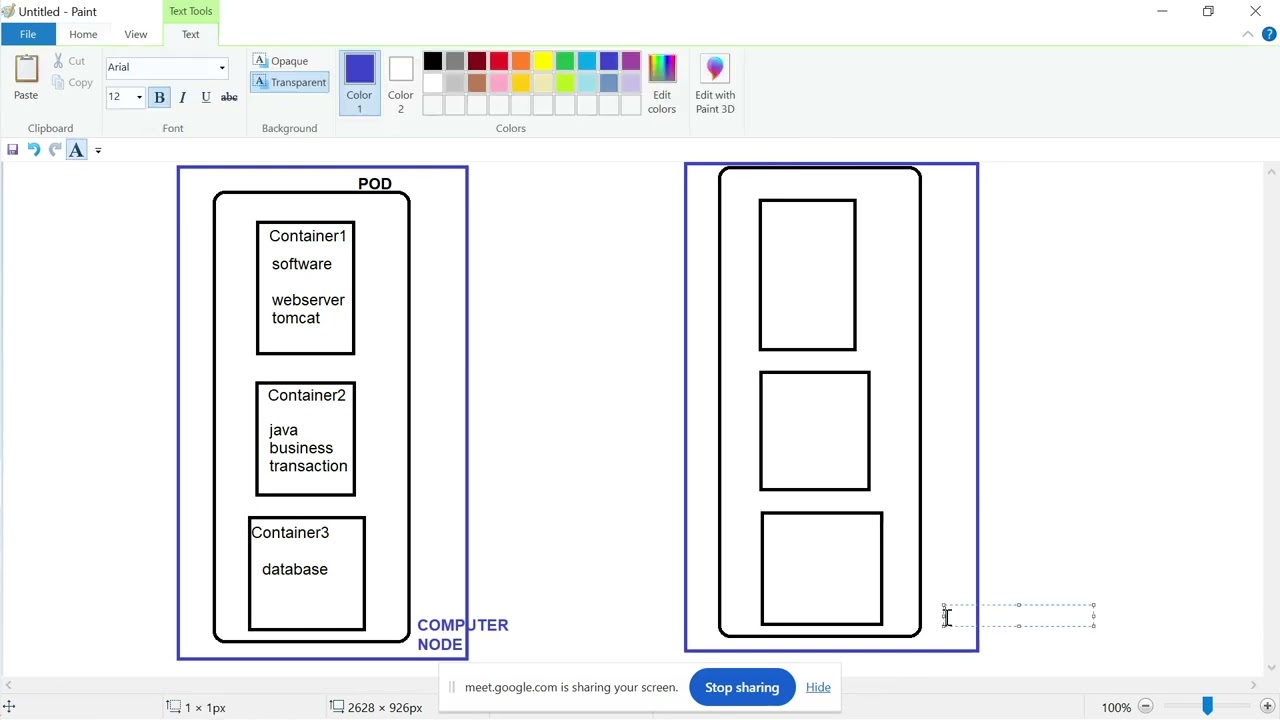Collapse the ribbon with the chevron
1280x720 pixels.
[x=1248, y=34]
